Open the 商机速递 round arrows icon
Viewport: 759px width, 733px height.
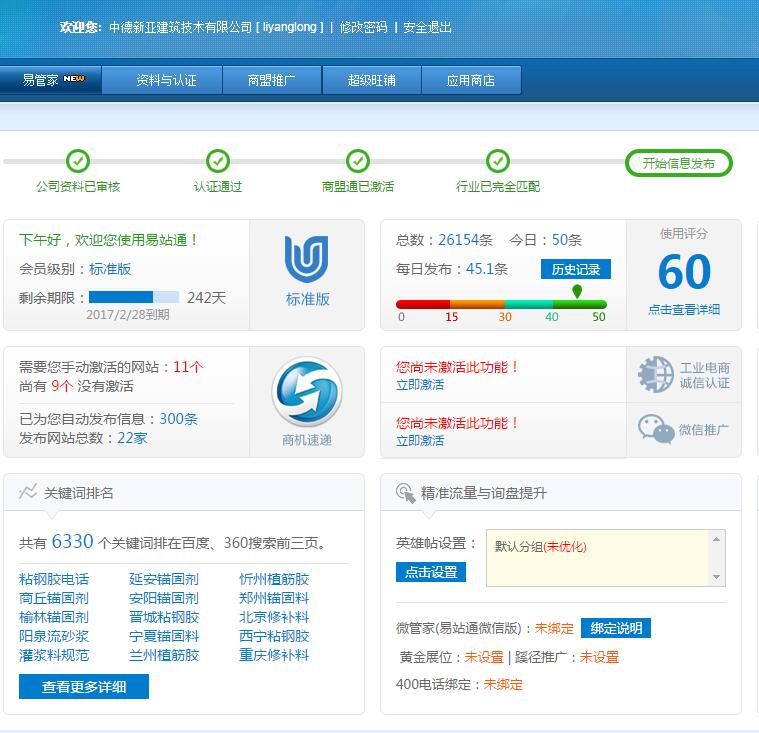tap(307, 392)
